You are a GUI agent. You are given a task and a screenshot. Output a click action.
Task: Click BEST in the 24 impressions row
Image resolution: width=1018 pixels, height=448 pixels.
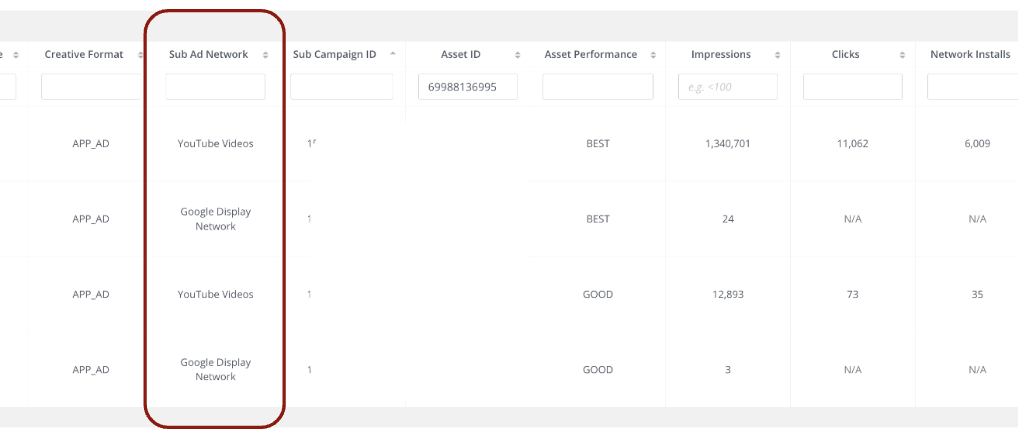[598, 219]
